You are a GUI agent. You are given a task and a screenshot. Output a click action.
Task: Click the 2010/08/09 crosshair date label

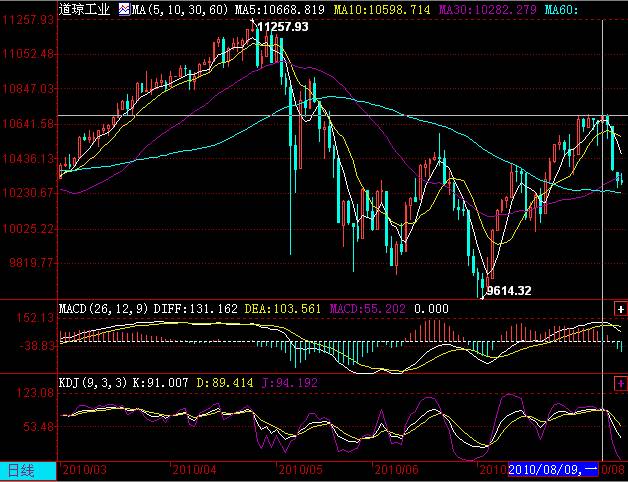pos(553,469)
